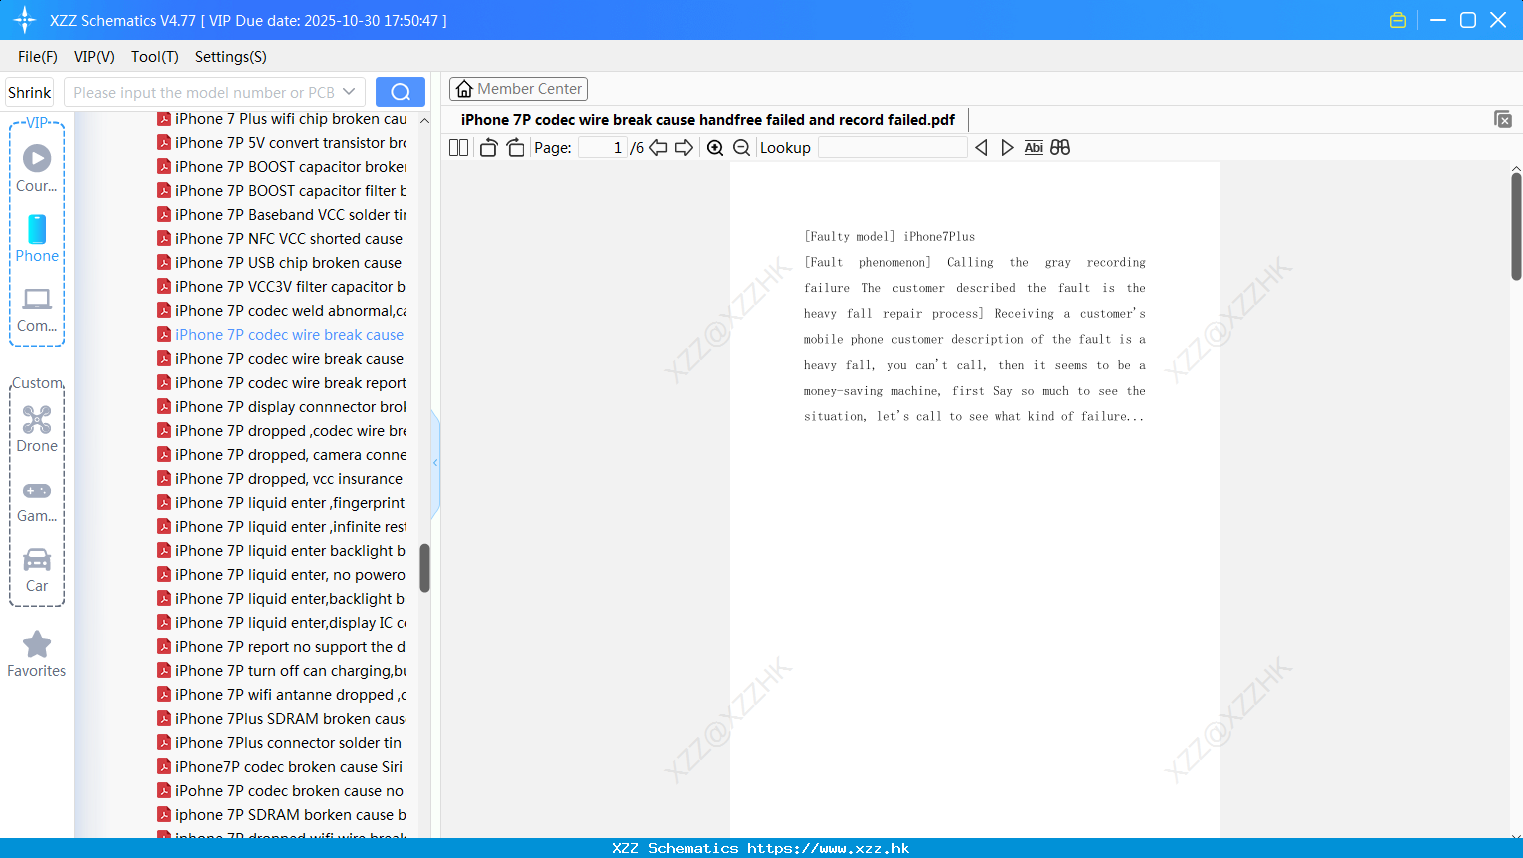Open iPhone 7P liquid enter, no power file
Screen dimensions: 1523x858
coord(282,575)
